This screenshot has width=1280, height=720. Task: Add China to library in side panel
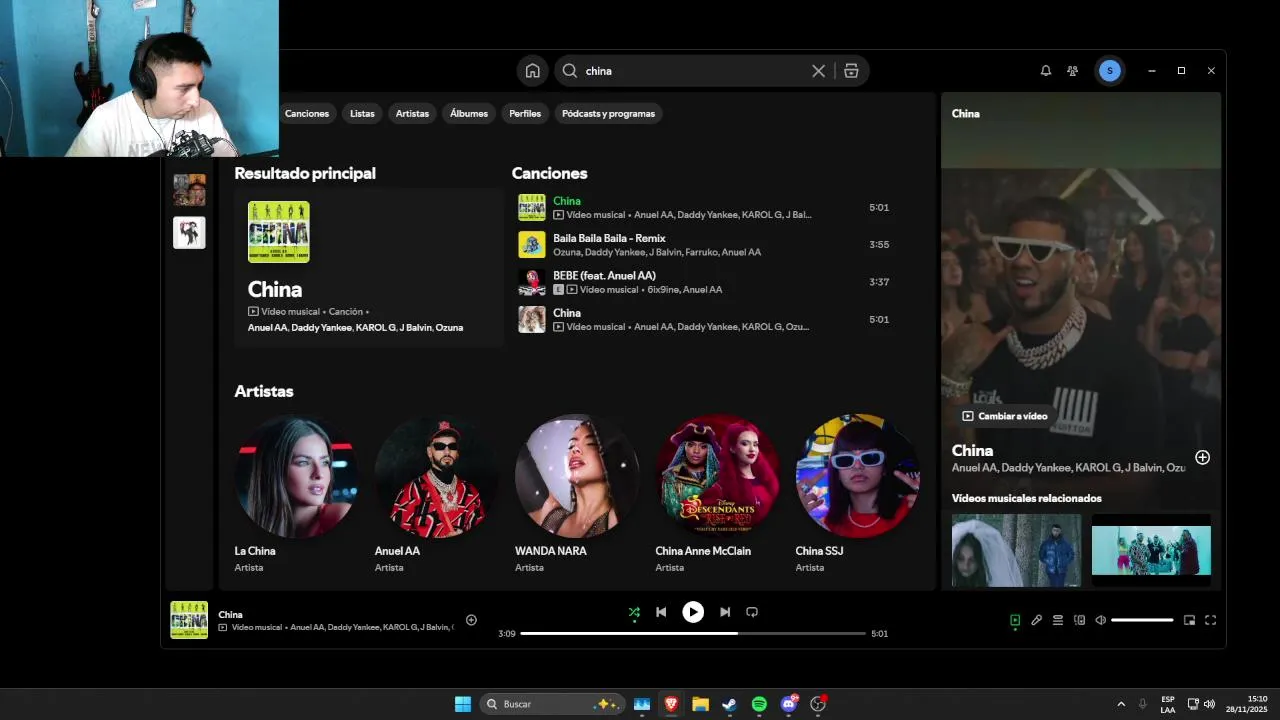click(1202, 457)
